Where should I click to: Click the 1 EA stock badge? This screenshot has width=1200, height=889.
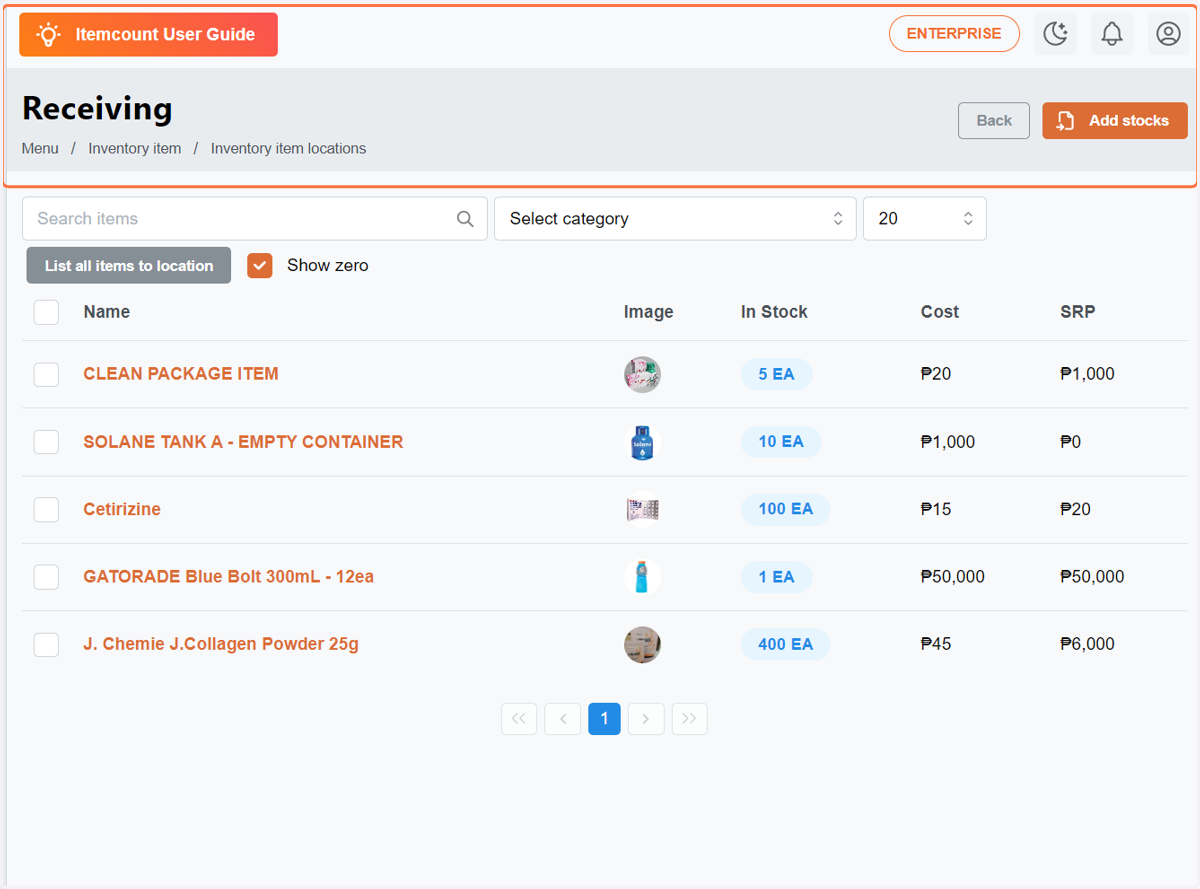pyautogui.click(x=776, y=577)
